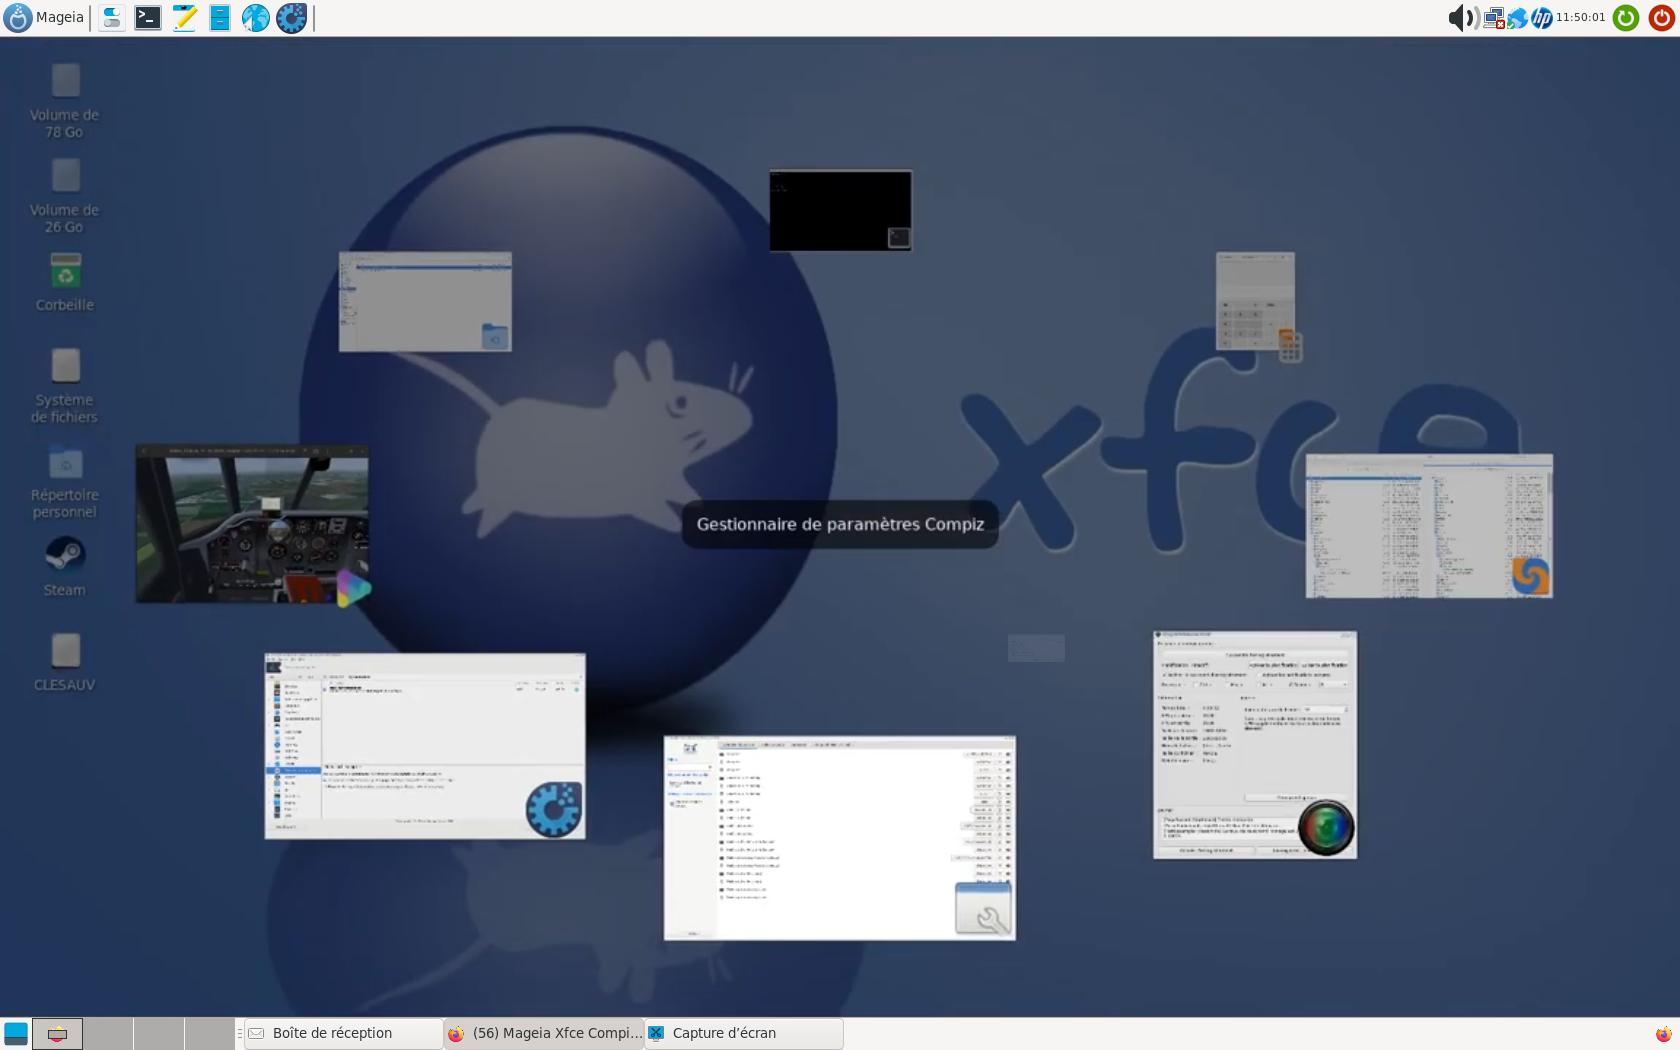The width and height of the screenshot is (1680, 1050).
Task: Click the network status icon showing a red cross
Action: [1494, 17]
